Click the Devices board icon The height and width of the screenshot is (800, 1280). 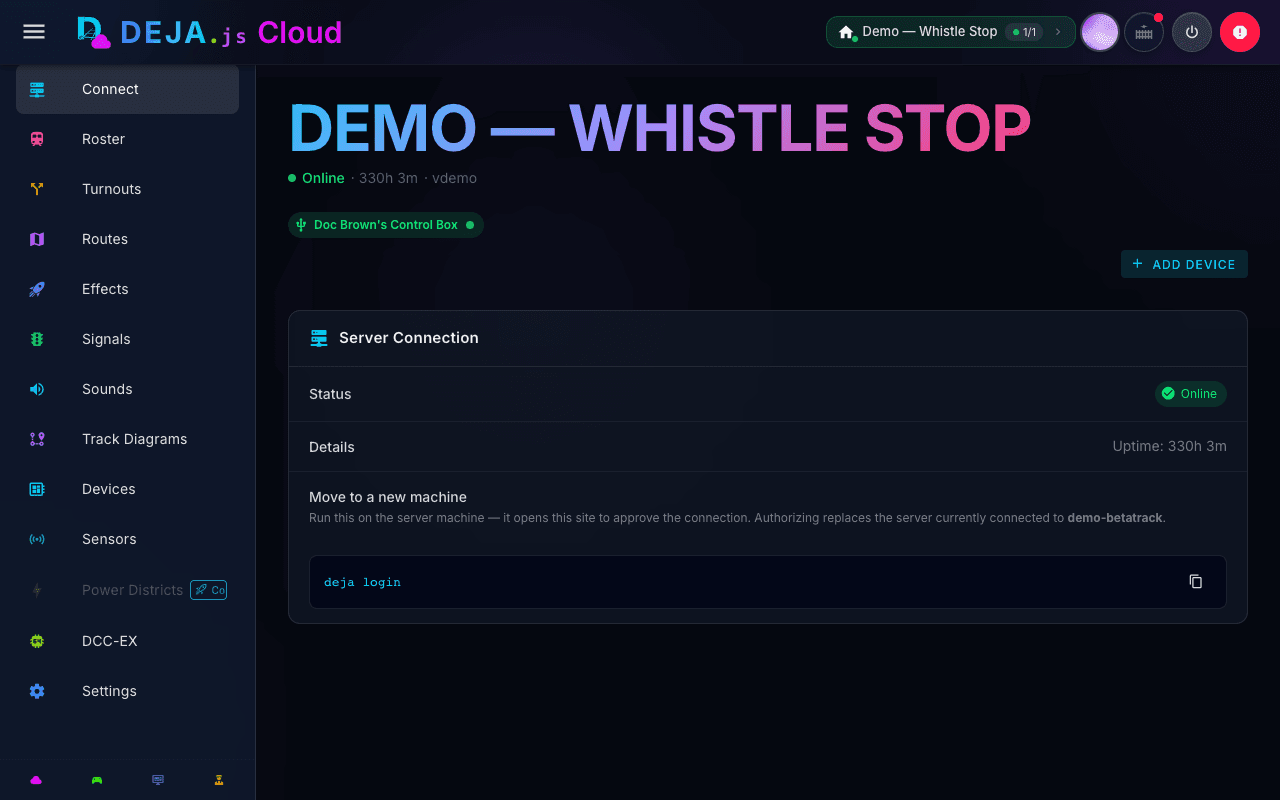pos(37,489)
